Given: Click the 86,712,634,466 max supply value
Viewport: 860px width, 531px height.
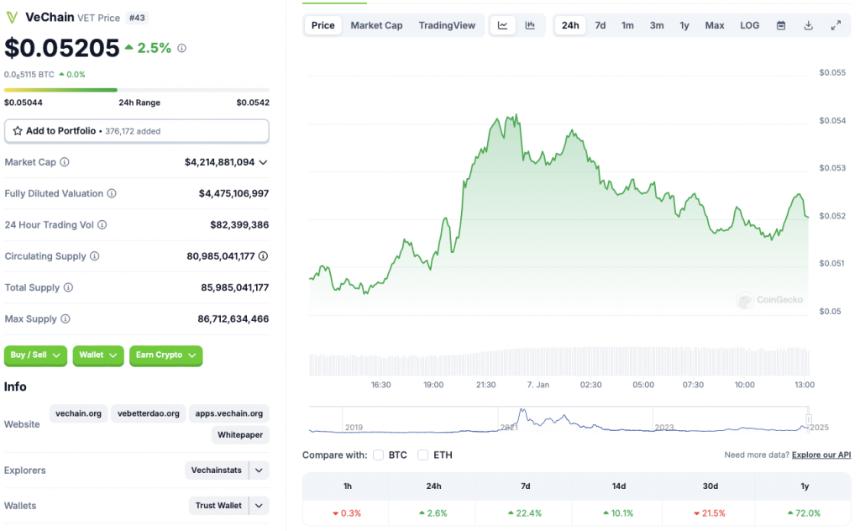Looking at the screenshot, I should point(233,318).
